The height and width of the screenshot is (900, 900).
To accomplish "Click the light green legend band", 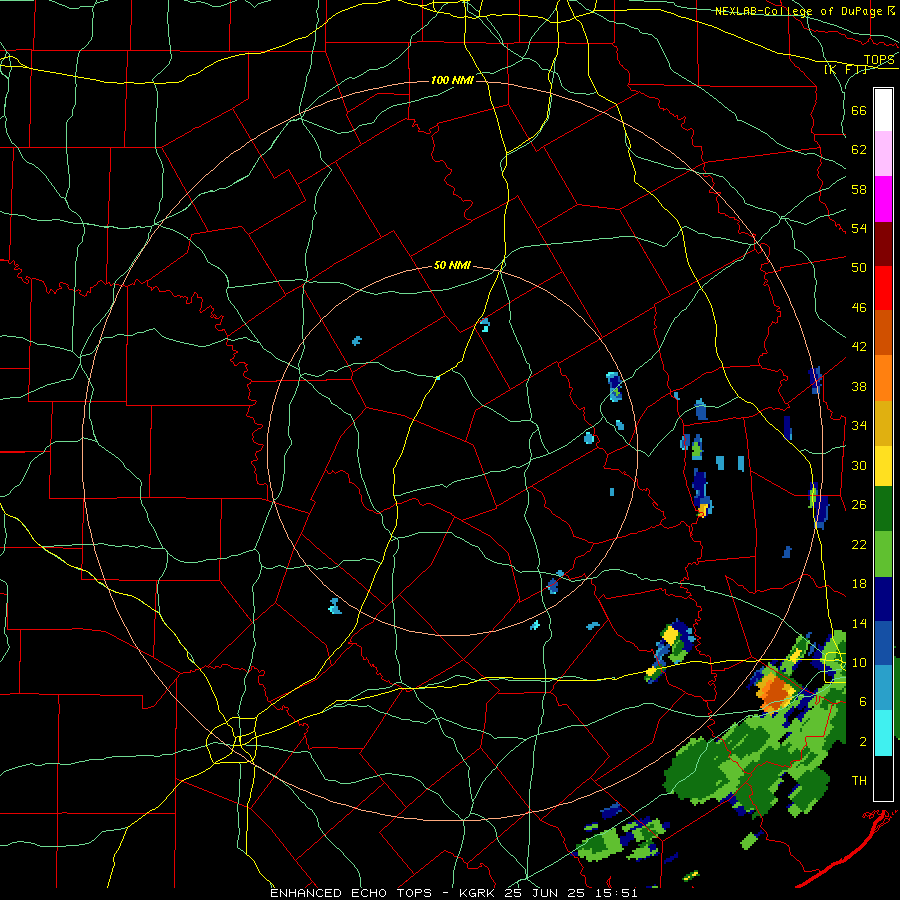I will pyautogui.click(x=883, y=554).
